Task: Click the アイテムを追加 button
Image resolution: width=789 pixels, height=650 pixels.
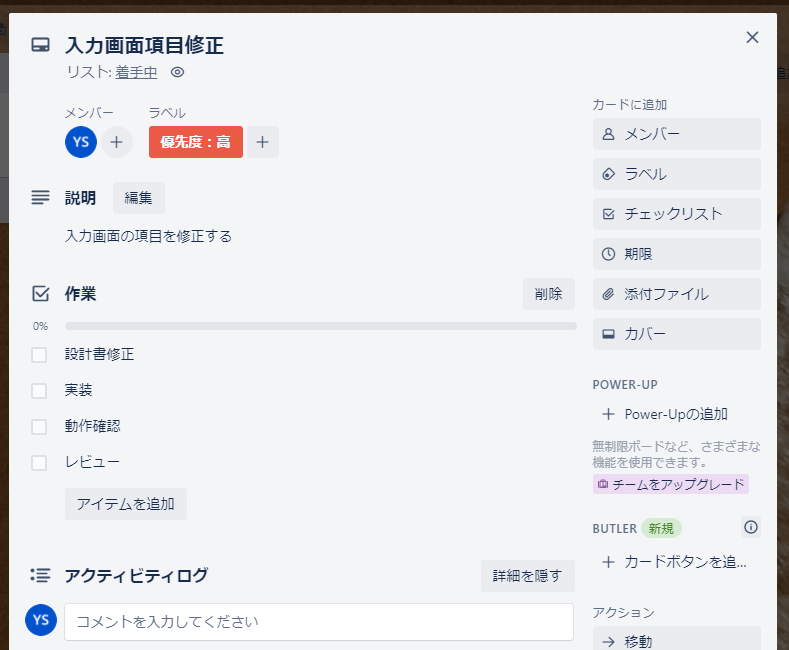Action: tap(126, 504)
